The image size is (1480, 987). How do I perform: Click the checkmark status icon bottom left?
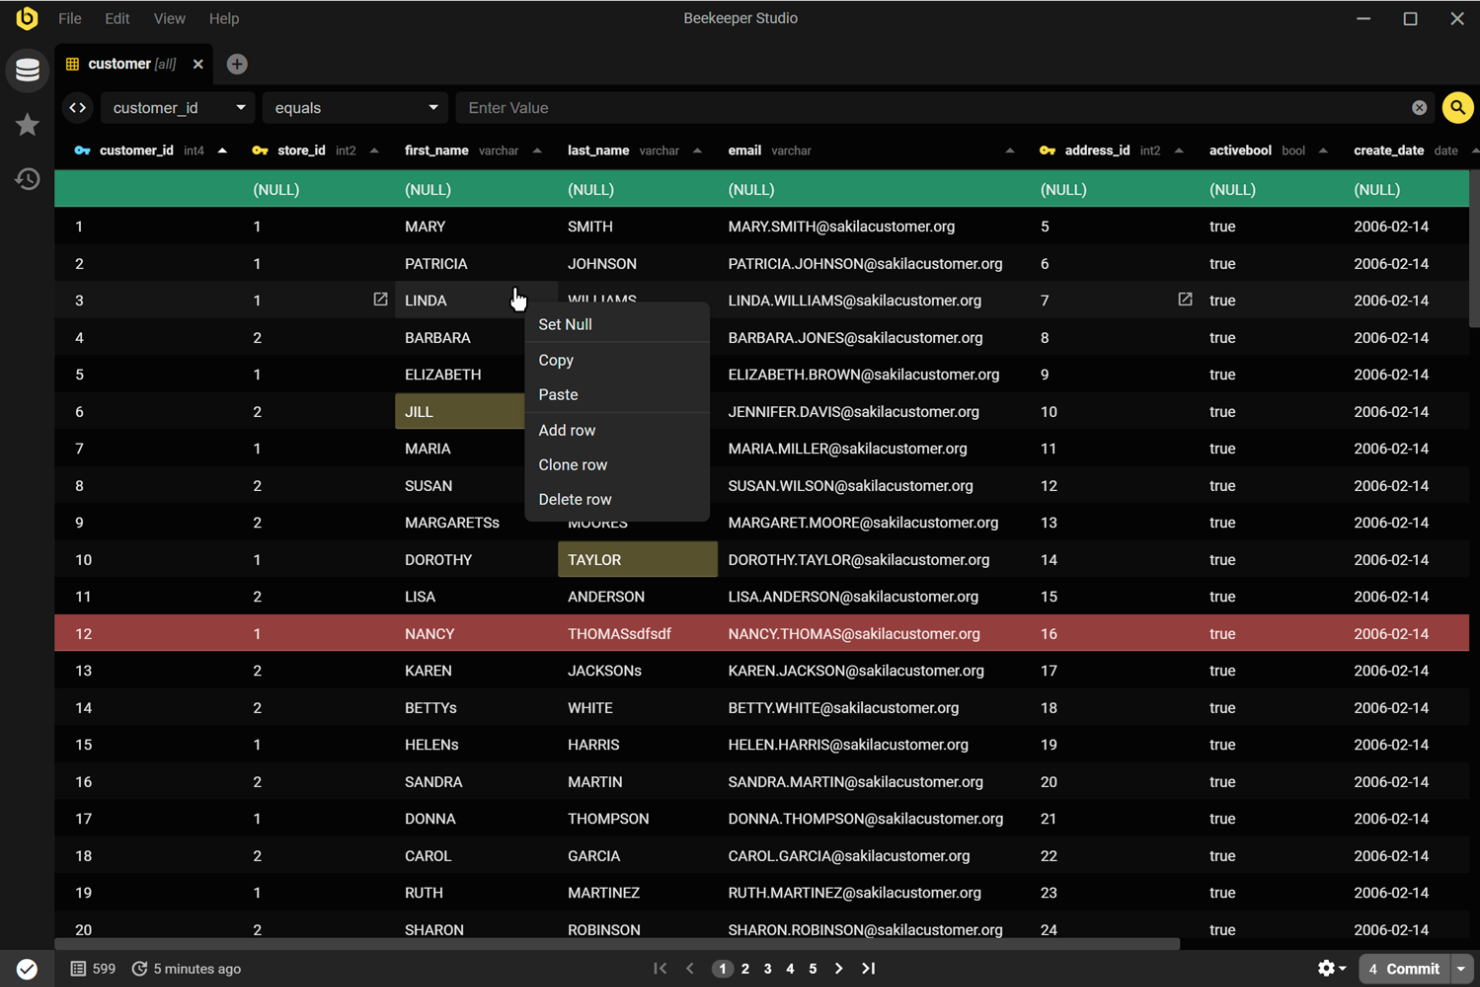point(27,968)
